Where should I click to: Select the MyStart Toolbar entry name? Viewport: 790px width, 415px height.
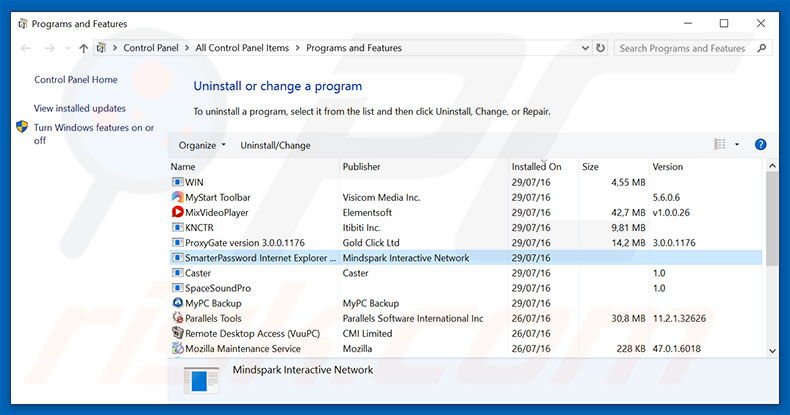[x=218, y=197]
